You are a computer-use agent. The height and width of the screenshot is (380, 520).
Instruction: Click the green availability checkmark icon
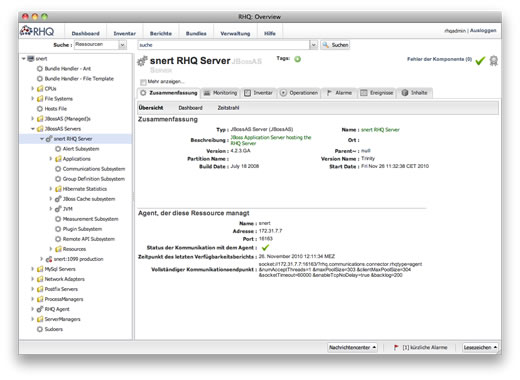[x=480, y=61]
